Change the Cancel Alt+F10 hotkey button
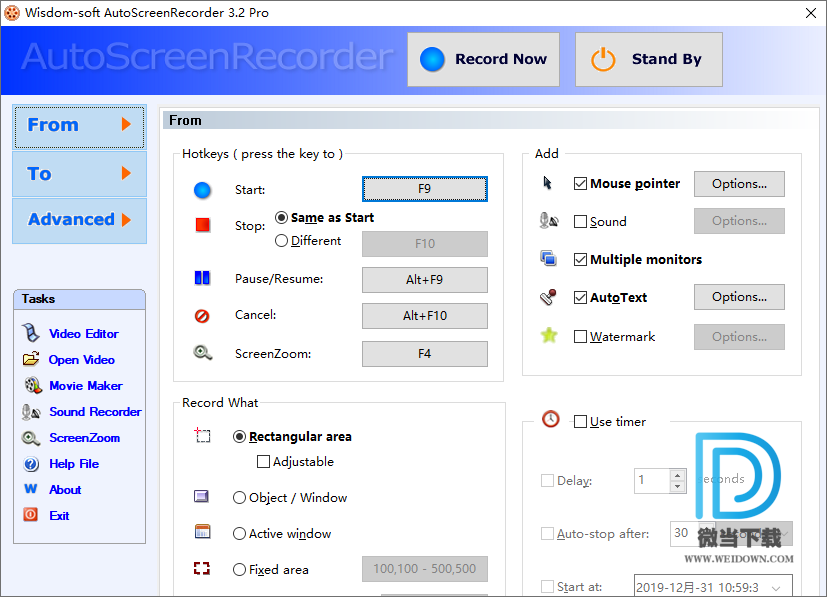The width and height of the screenshot is (827, 597). [425, 315]
